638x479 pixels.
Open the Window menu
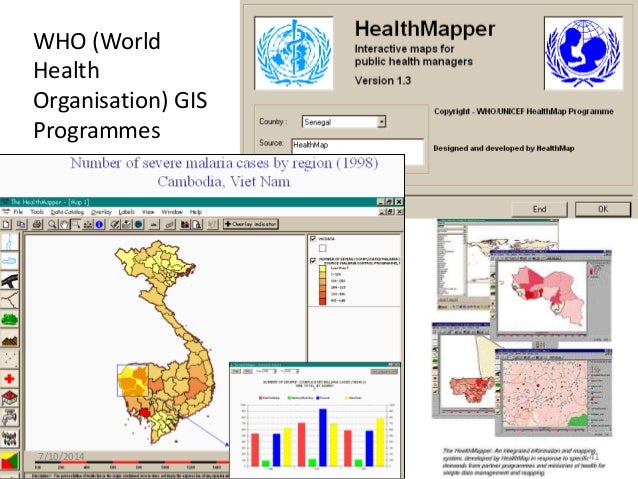click(x=172, y=212)
